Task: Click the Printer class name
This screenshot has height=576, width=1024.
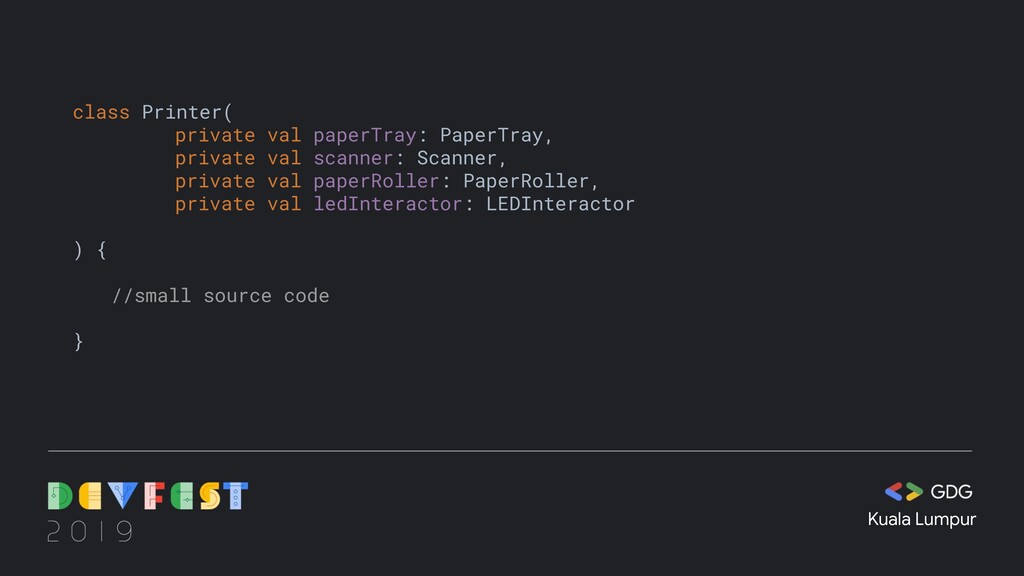Action: 182,112
